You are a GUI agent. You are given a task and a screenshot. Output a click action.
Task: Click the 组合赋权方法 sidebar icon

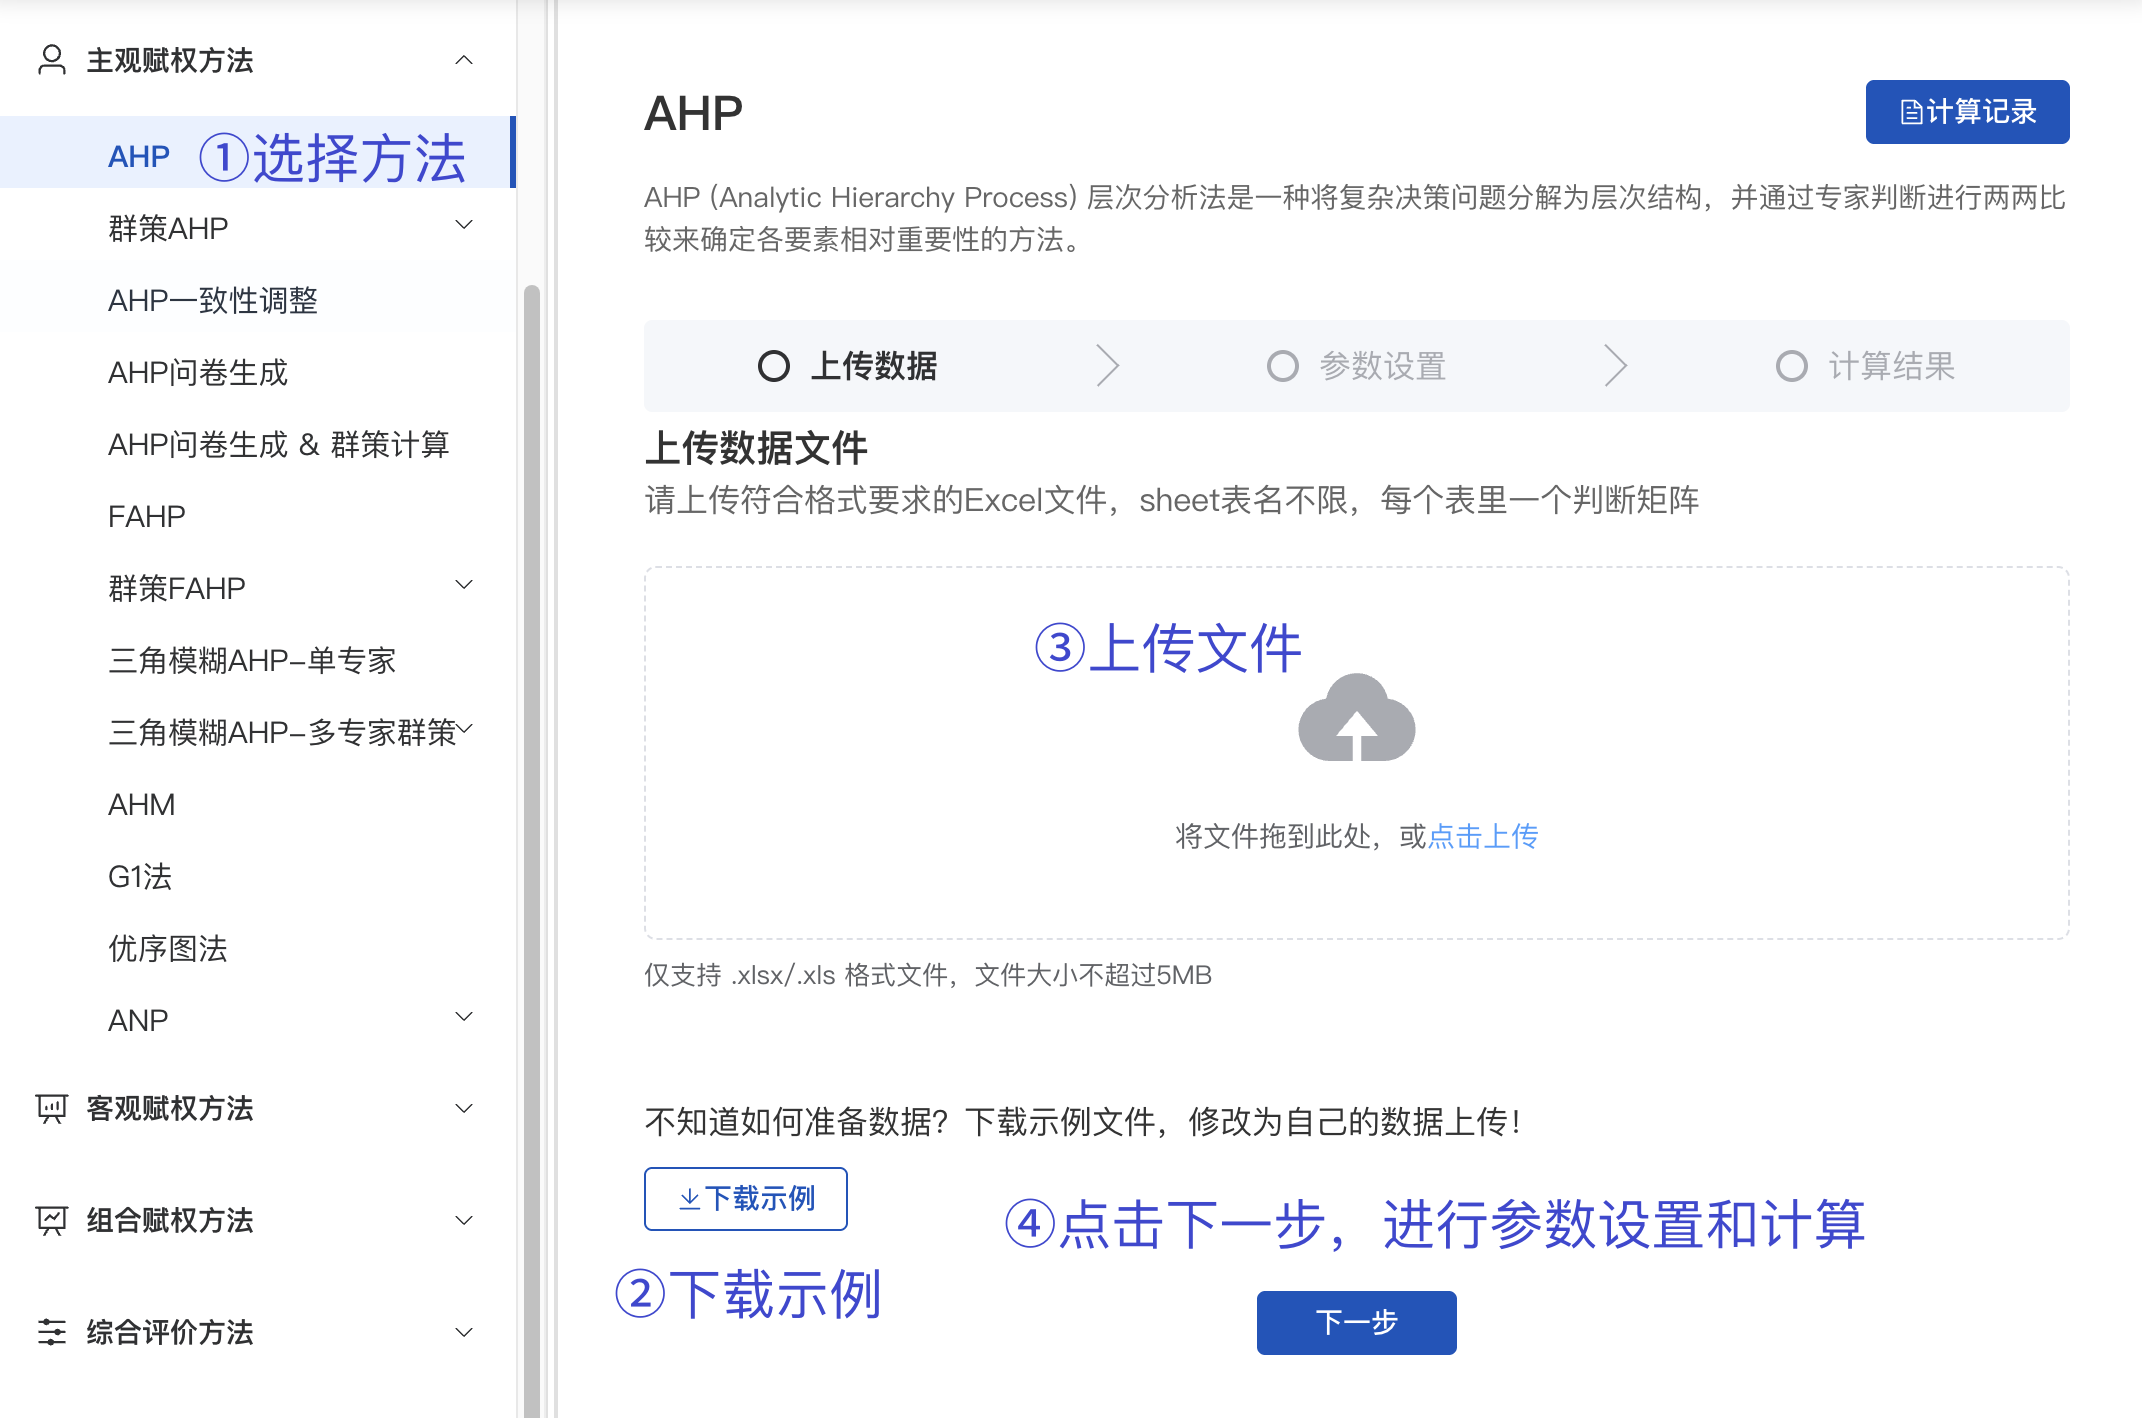pos(50,1220)
